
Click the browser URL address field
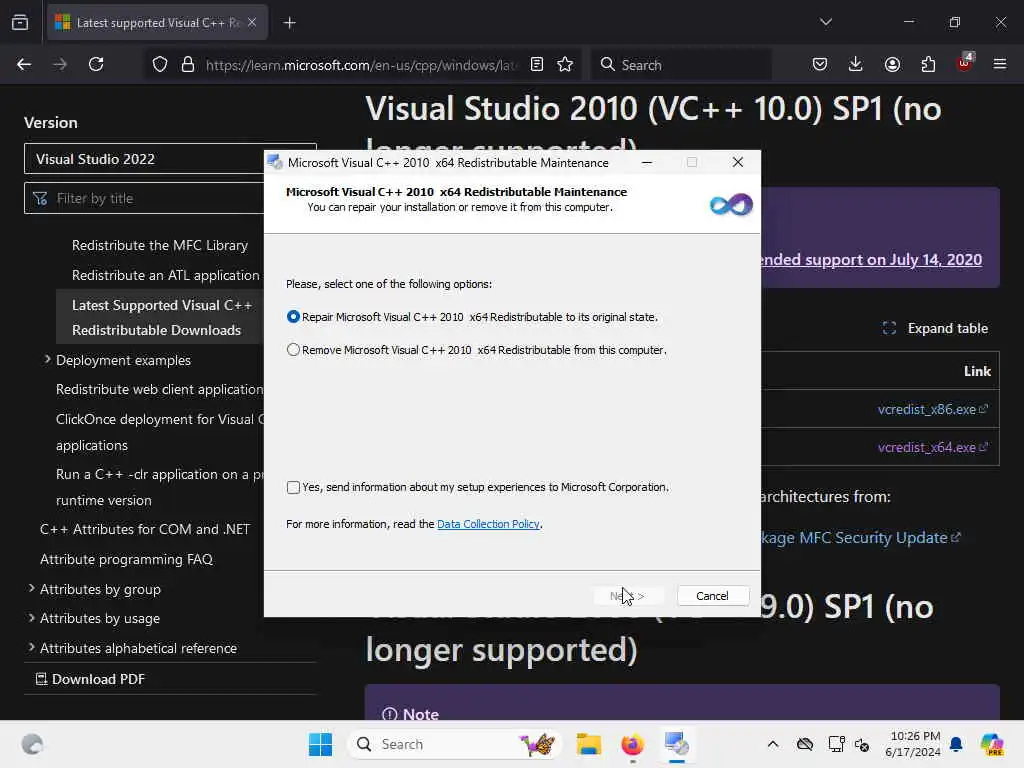(360, 65)
